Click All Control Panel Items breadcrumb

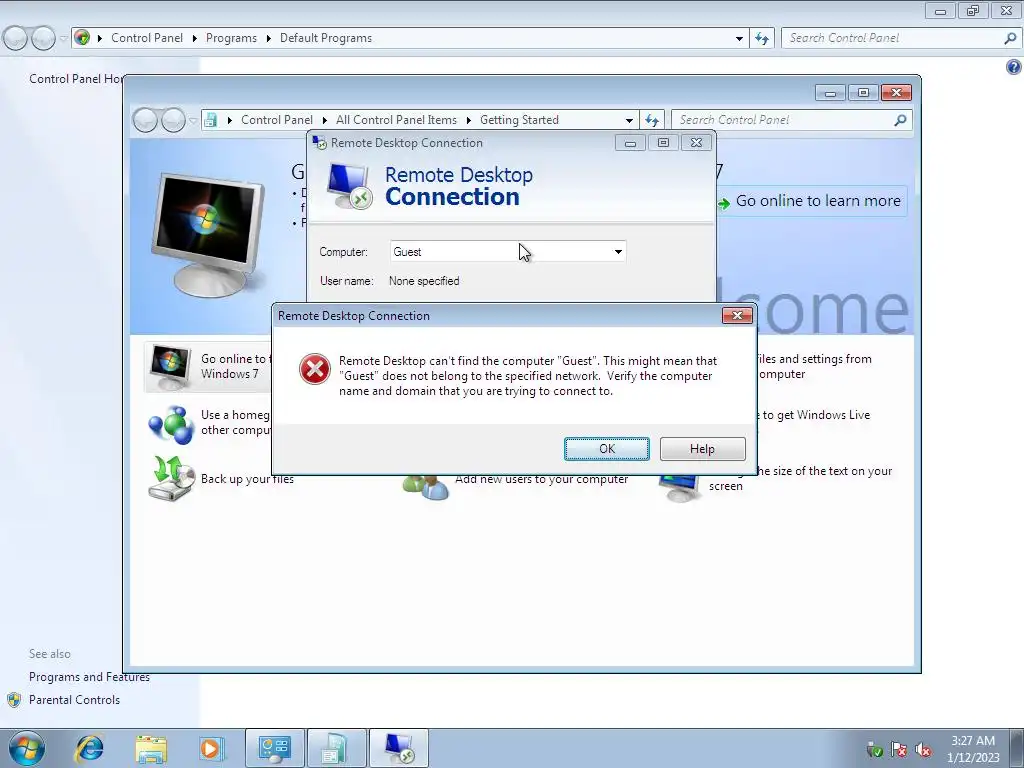click(396, 120)
